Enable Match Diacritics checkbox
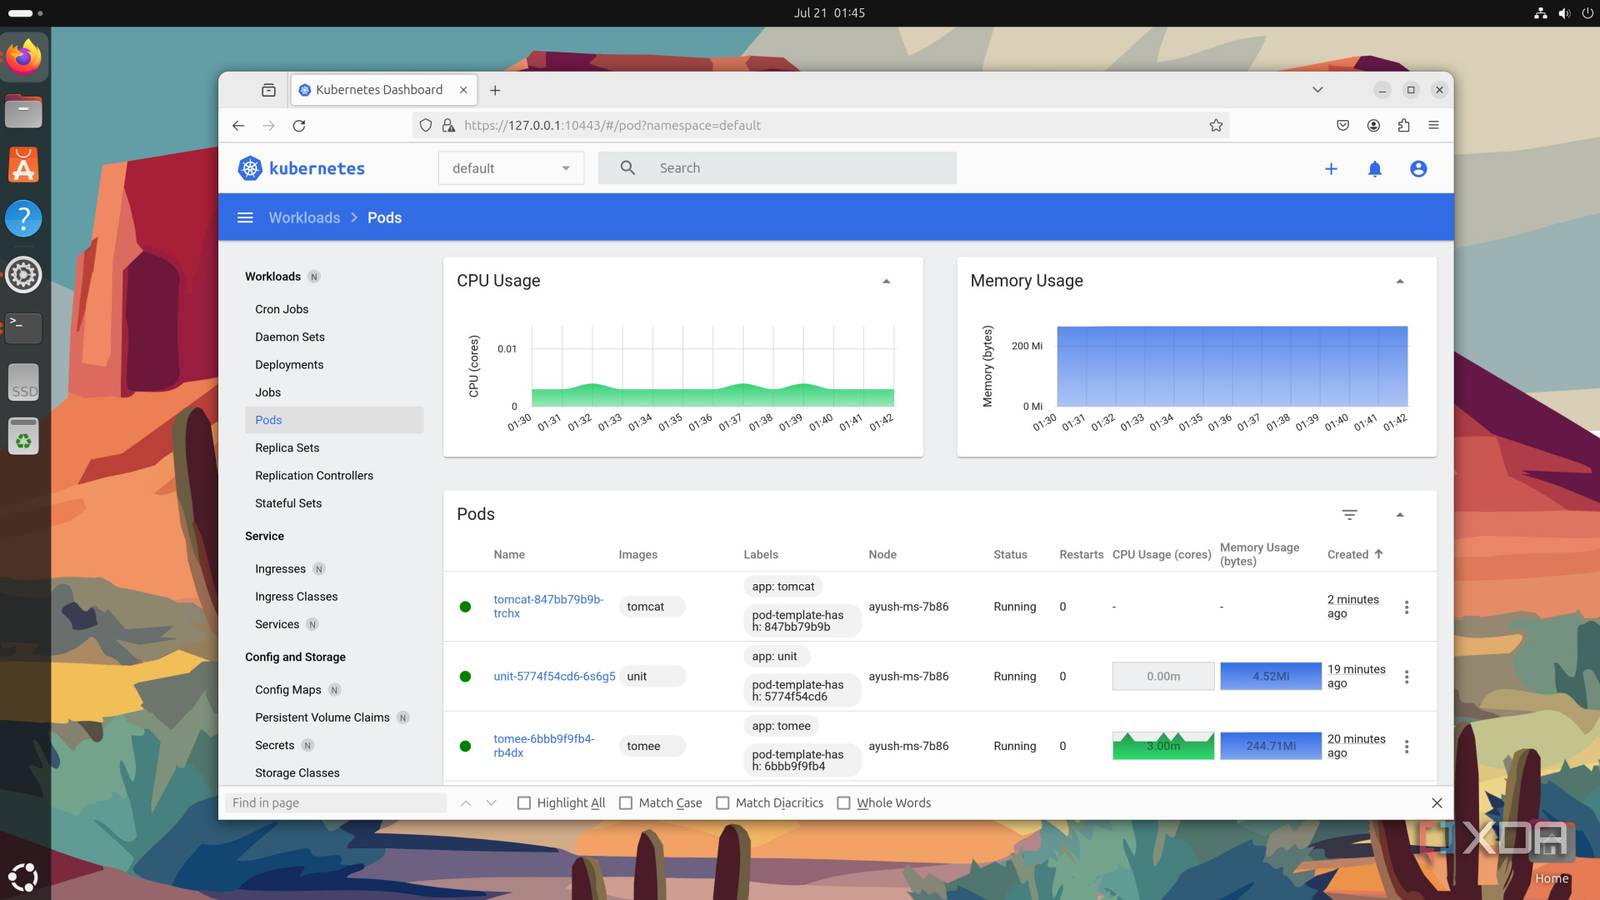This screenshot has height=900, width=1600. (x=723, y=803)
